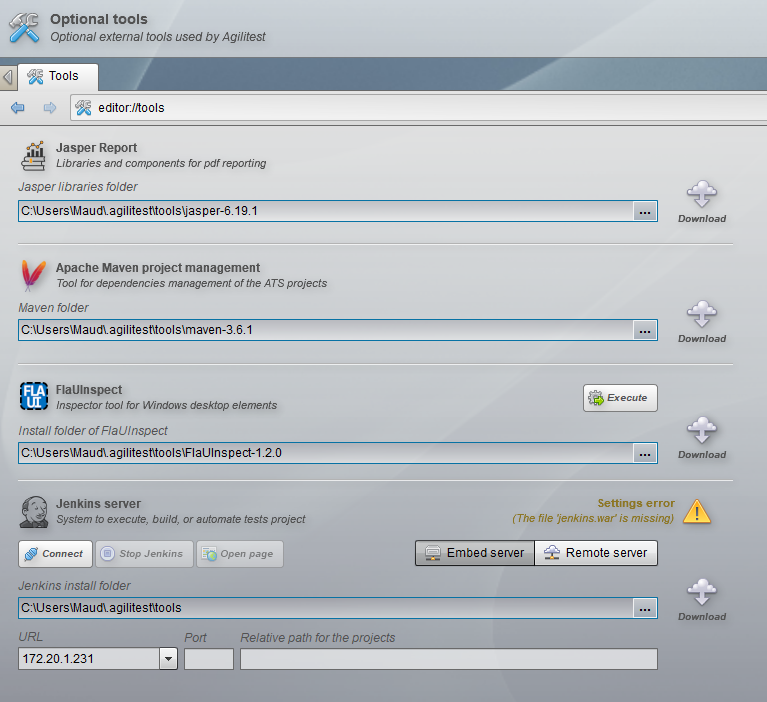Download Apache Maven
767x702 pixels.
tap(702, 322)
